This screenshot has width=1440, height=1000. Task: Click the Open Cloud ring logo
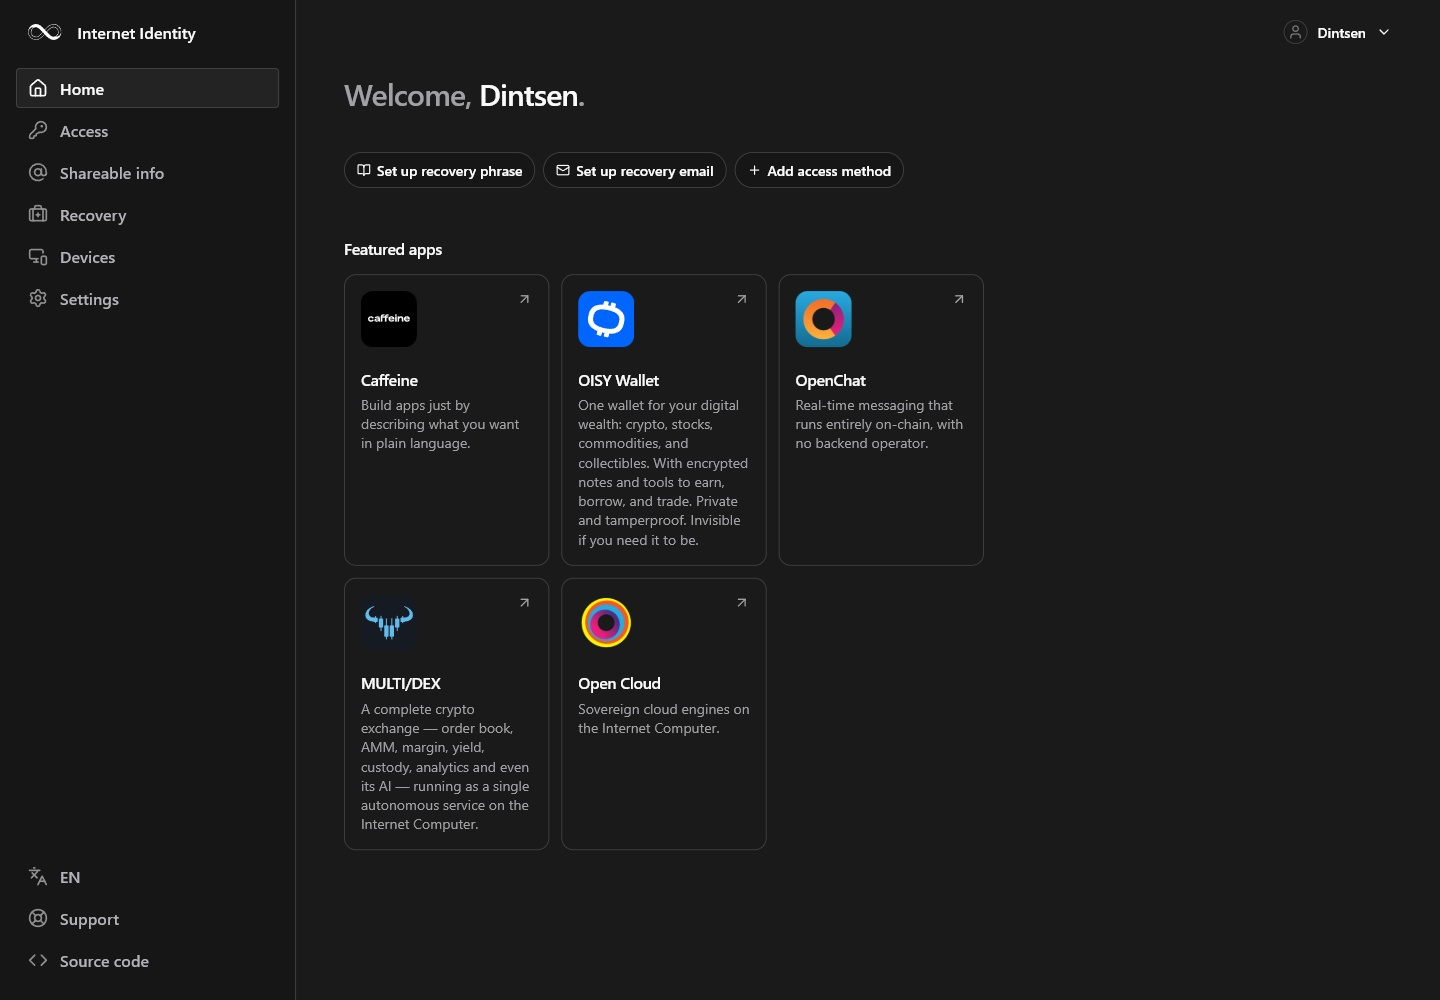[x=606, y=622]
